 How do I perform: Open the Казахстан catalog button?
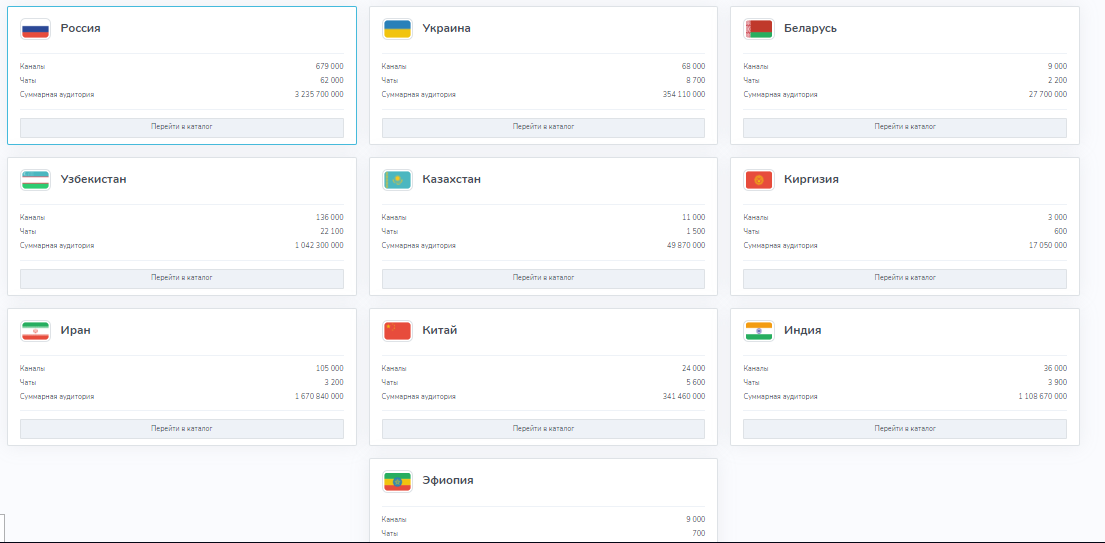543,278
